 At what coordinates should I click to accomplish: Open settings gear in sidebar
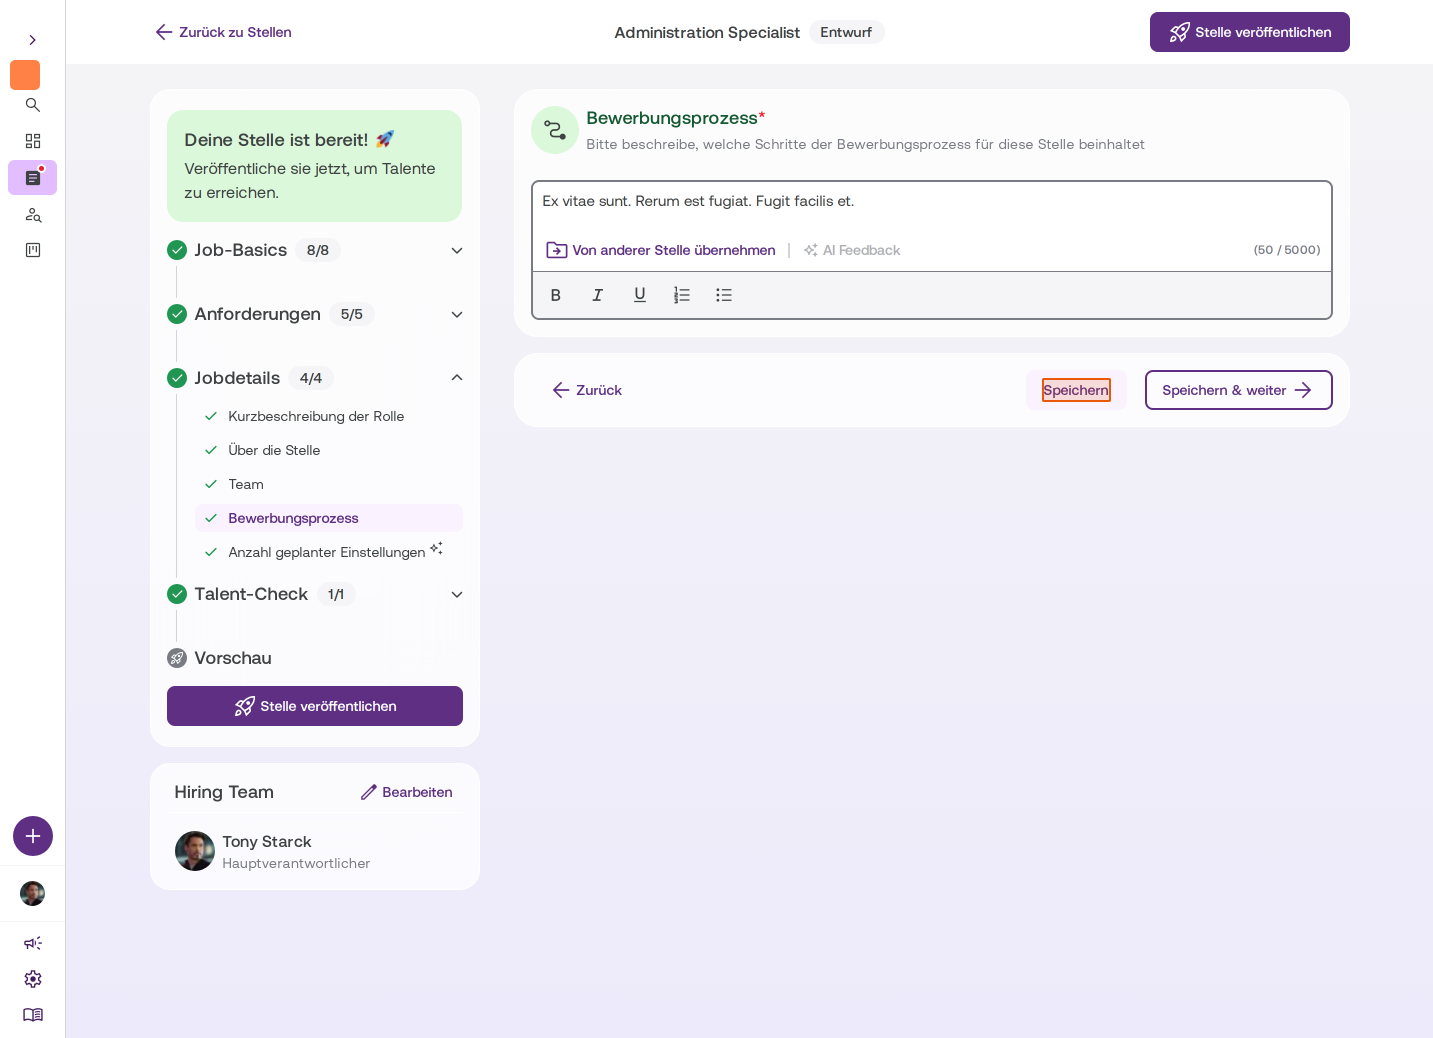click(x=33, y=979)
